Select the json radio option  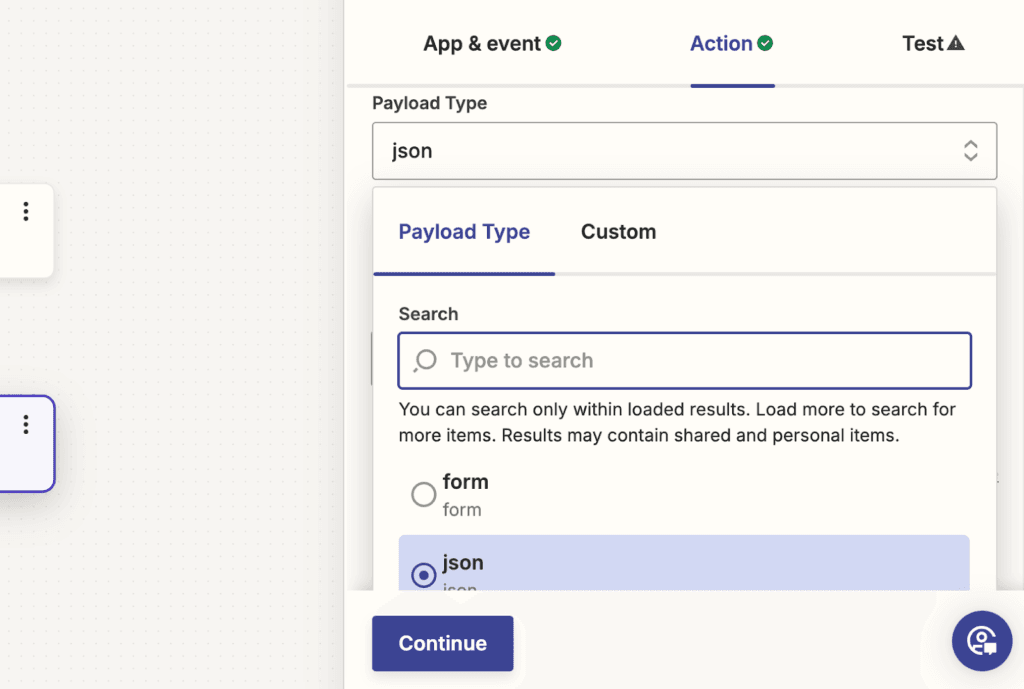[424, 575]
